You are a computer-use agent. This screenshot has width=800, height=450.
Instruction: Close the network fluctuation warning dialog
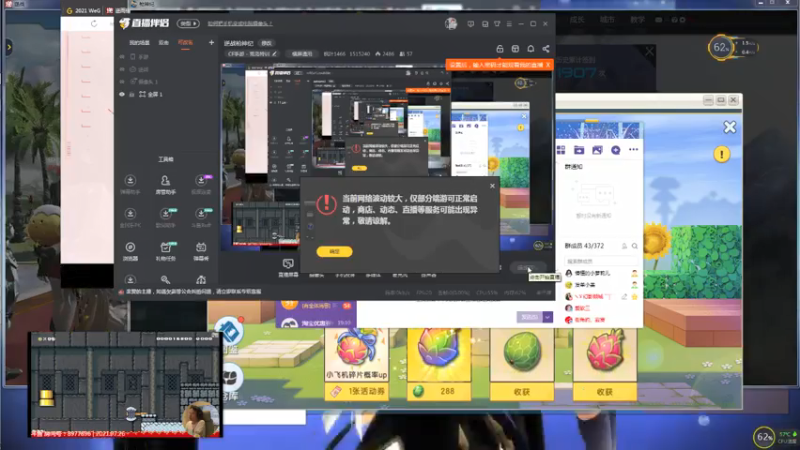(492, 186)
